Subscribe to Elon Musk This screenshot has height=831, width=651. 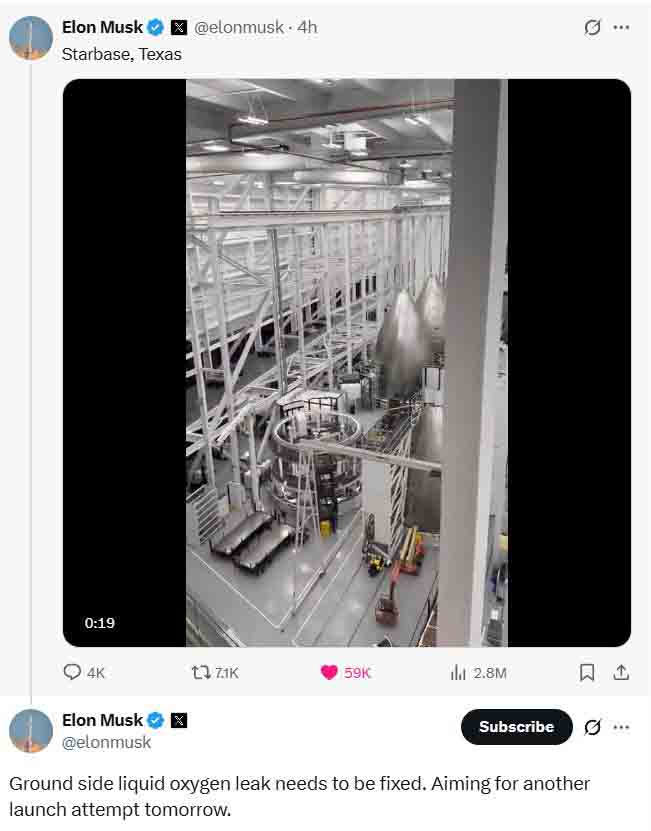pos(516,727)
